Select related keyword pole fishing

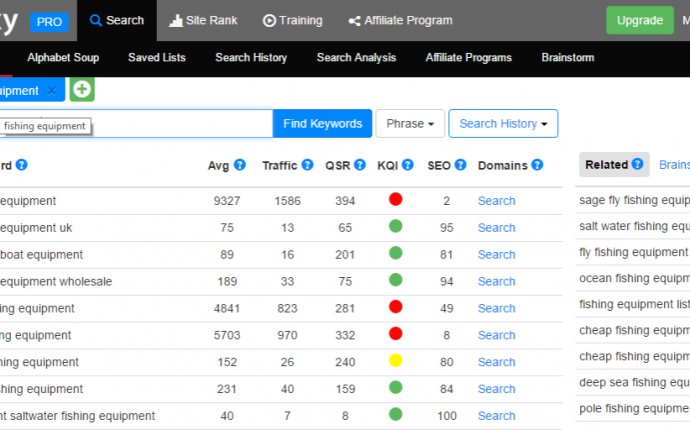[x=634, y=408]
